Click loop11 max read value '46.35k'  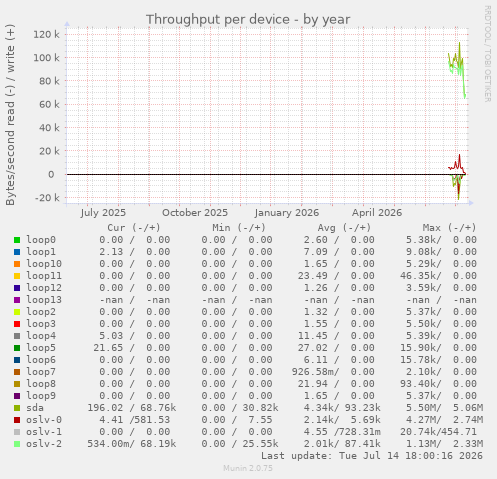tap(421, 276)
